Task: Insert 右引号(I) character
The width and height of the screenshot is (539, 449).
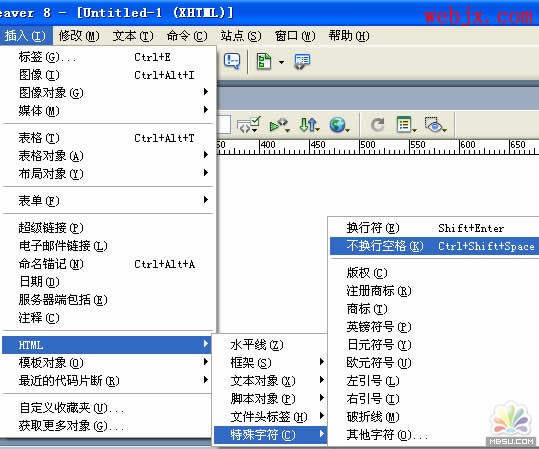Action: tap(434, 398)
